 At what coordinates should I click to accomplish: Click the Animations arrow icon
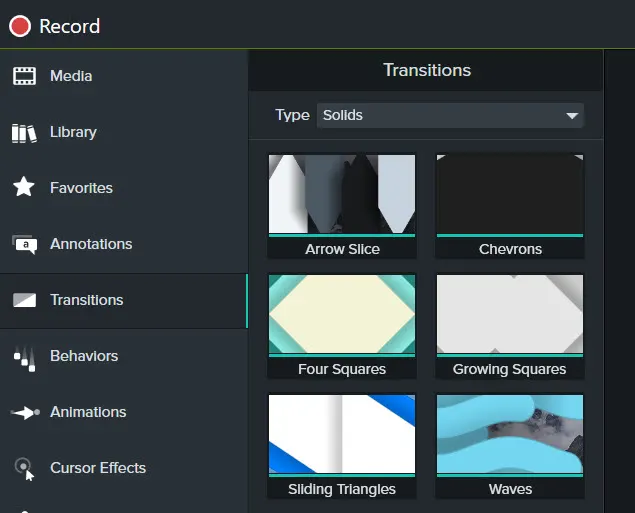24,412
